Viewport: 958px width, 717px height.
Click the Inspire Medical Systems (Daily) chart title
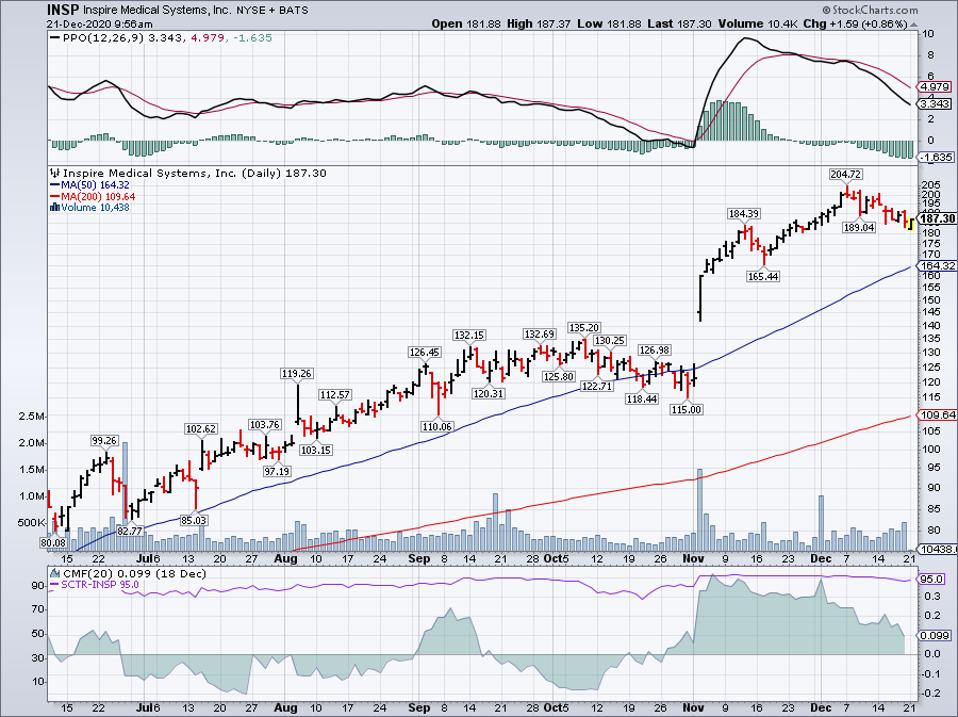[x=195, y=173]
